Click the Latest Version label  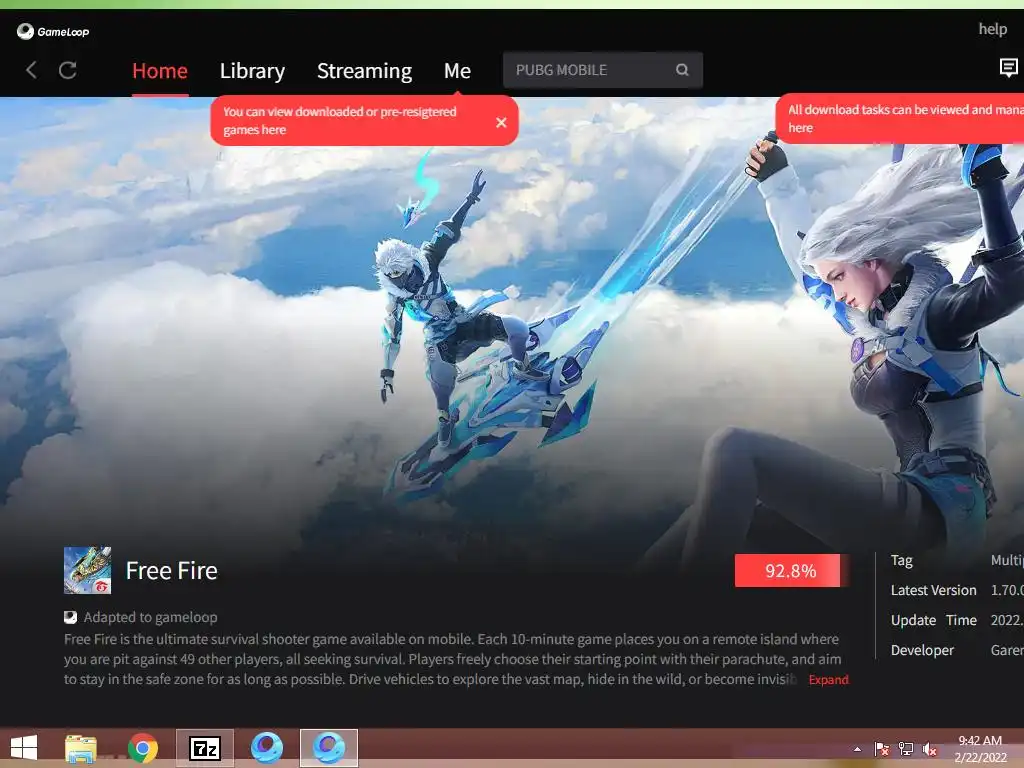tap(933, 590)
